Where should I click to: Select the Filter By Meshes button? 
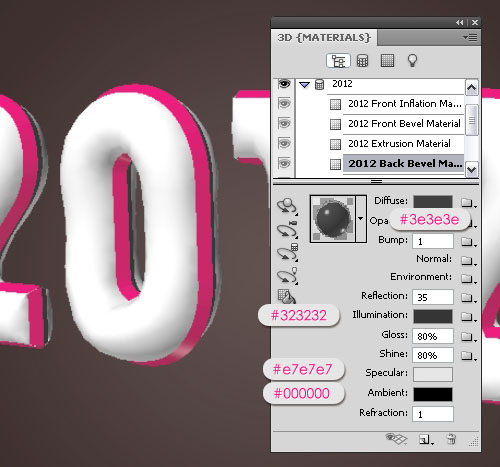362,61
